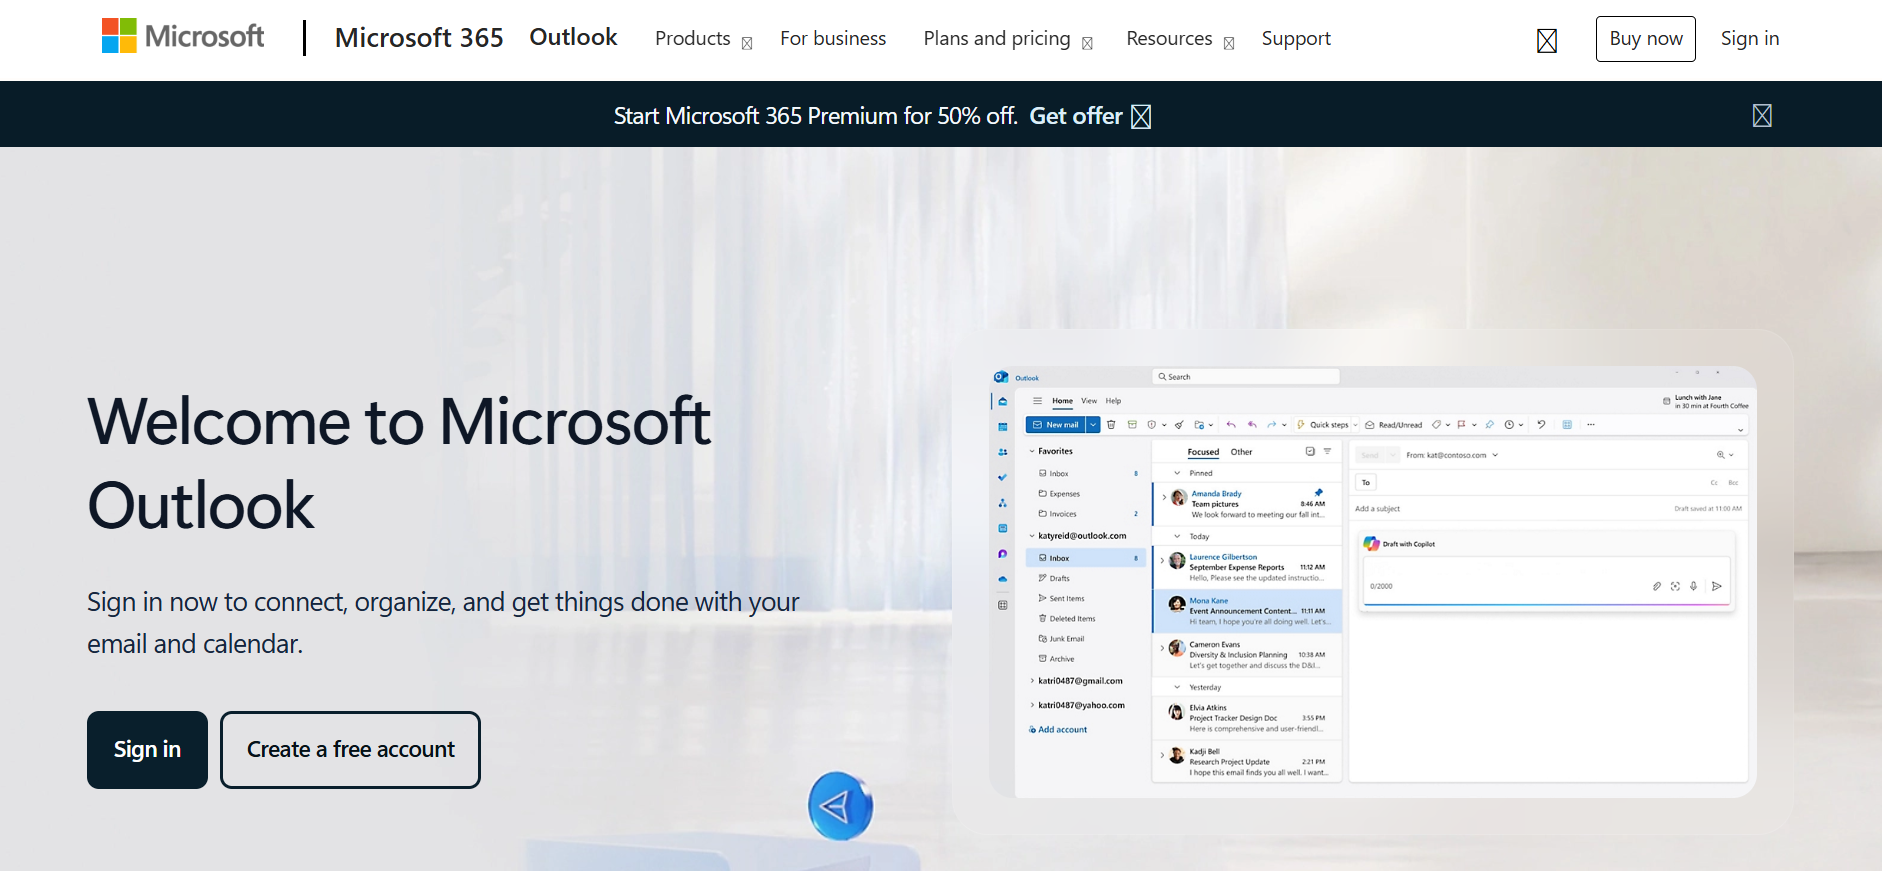This screenshot has height=871, width=1882.
Task: Click the attach paperclip icon in the Copilot box
Action: (1656, 586)
